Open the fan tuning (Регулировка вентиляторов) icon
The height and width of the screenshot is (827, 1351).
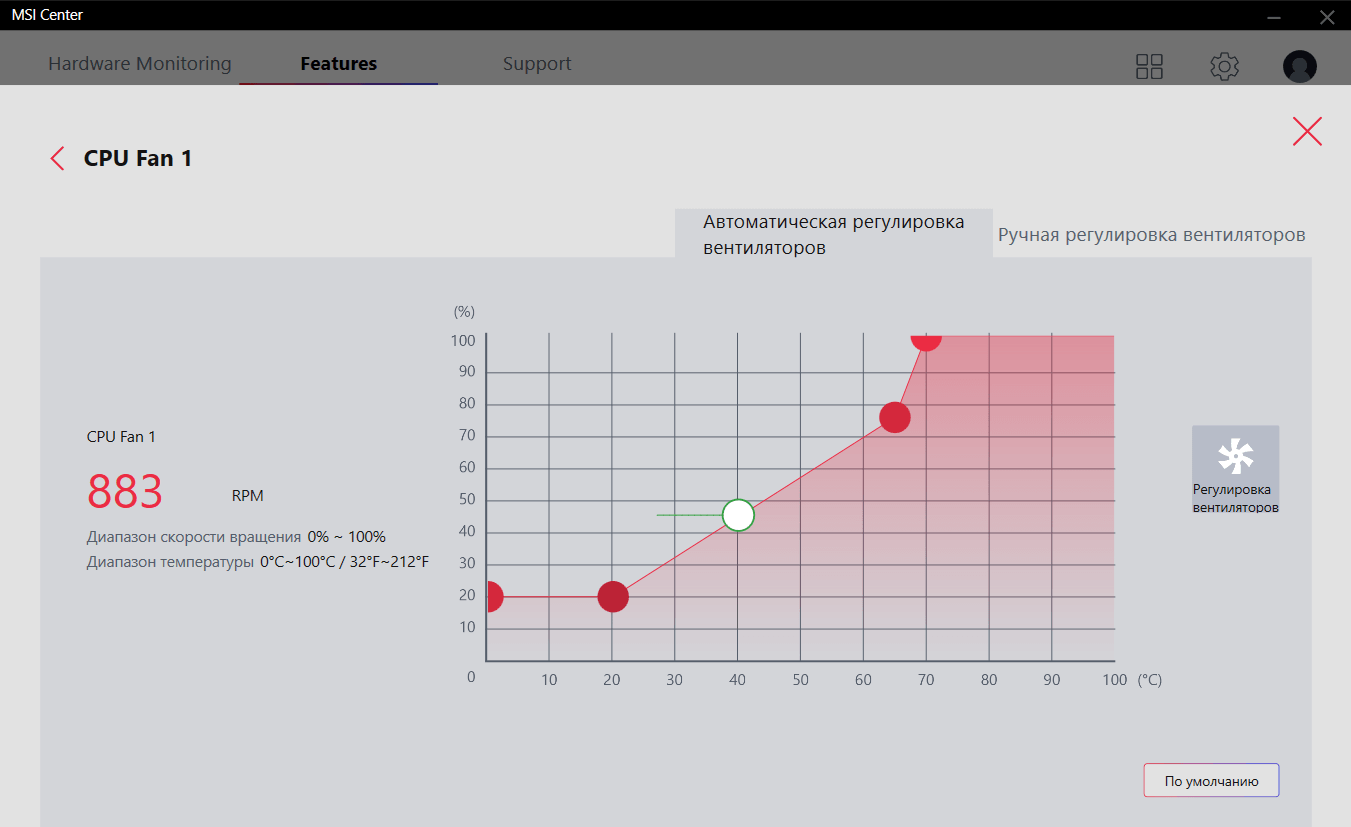1235,469
